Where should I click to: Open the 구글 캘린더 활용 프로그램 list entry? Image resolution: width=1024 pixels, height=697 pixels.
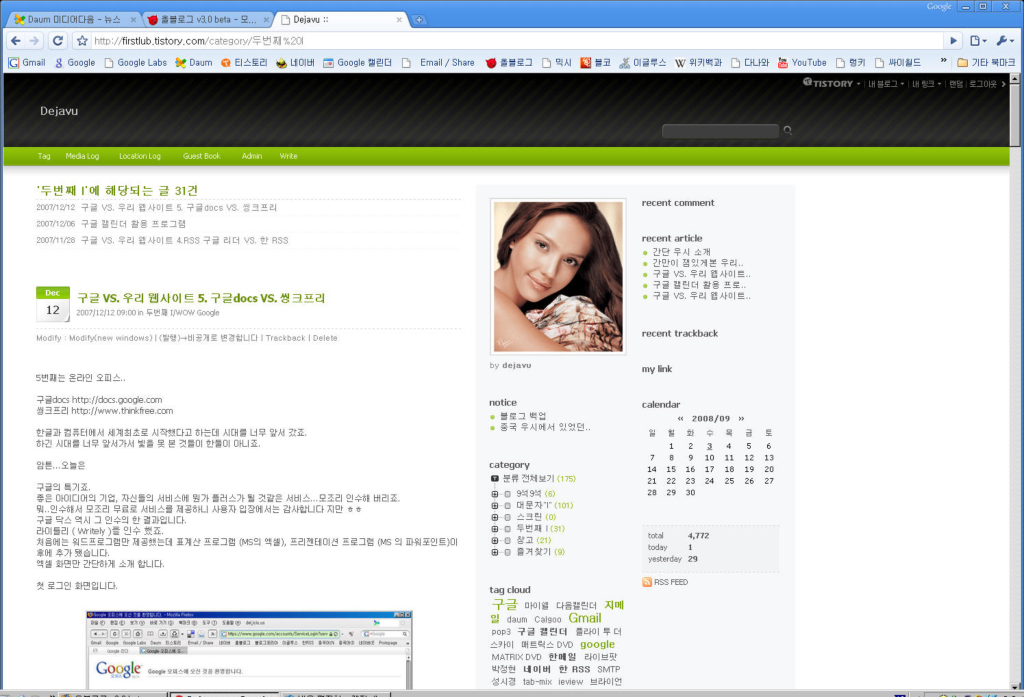pyautogui.click(x=133, y=223)
